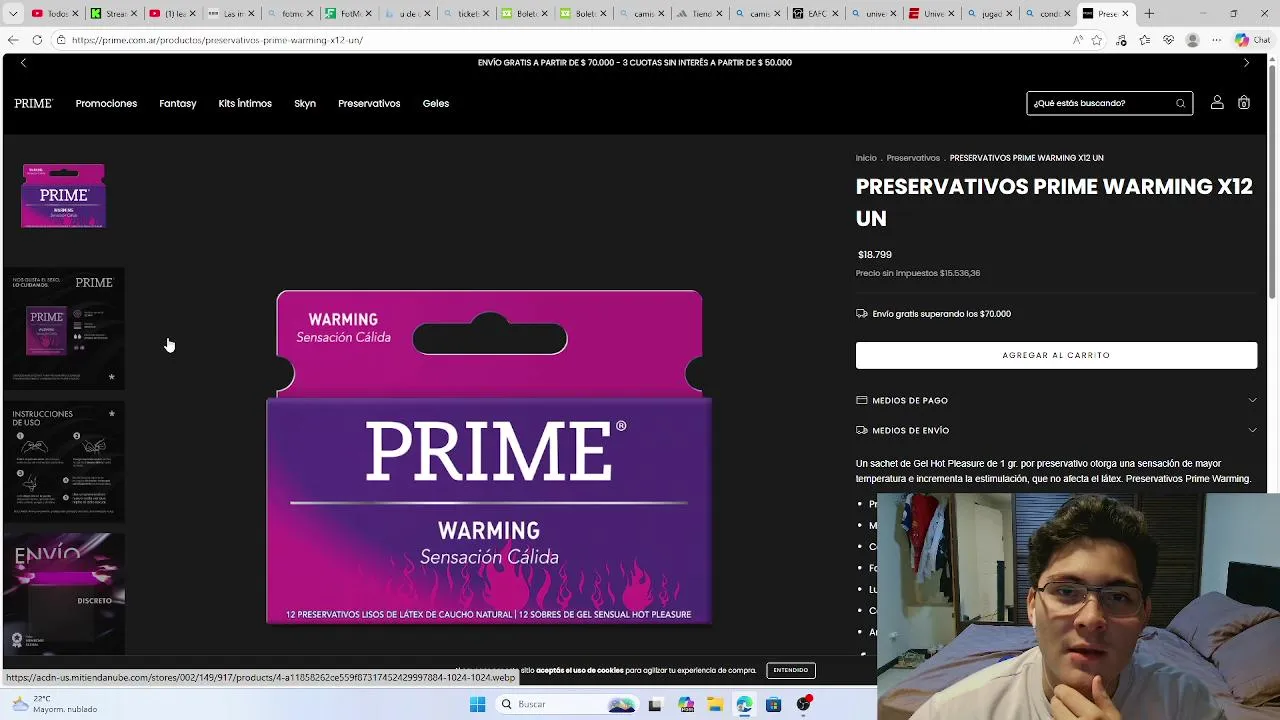This screenshot has width=1280, height=720.
Task: Show next announcement with right arrow
Action: (1246, 62)
